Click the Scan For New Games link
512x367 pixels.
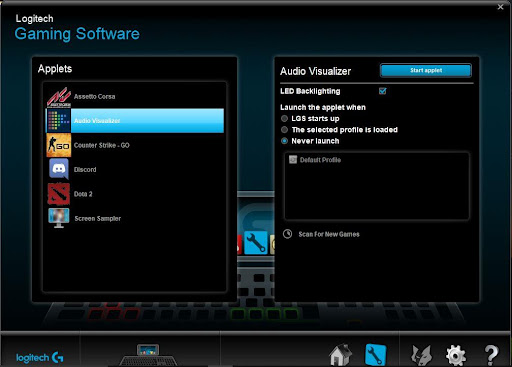tap(329, 234)
